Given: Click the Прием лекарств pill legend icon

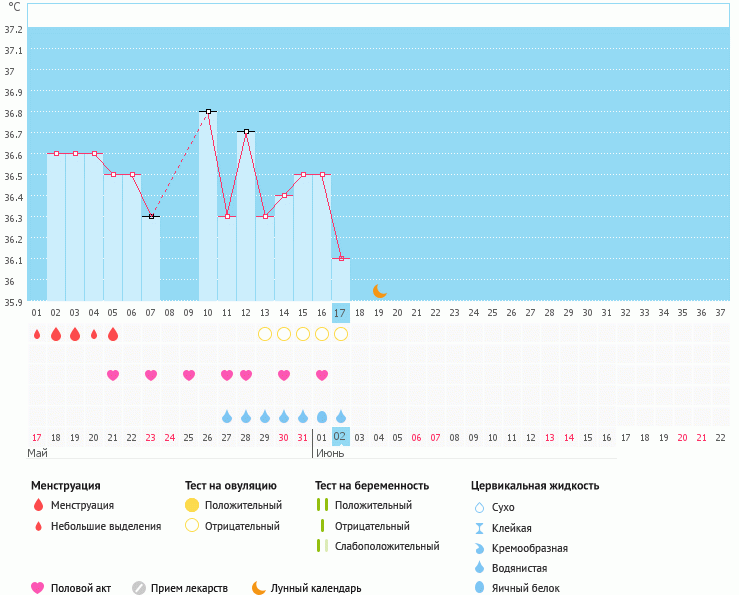Looking at the screenshot, I should (x=139, y=588).
